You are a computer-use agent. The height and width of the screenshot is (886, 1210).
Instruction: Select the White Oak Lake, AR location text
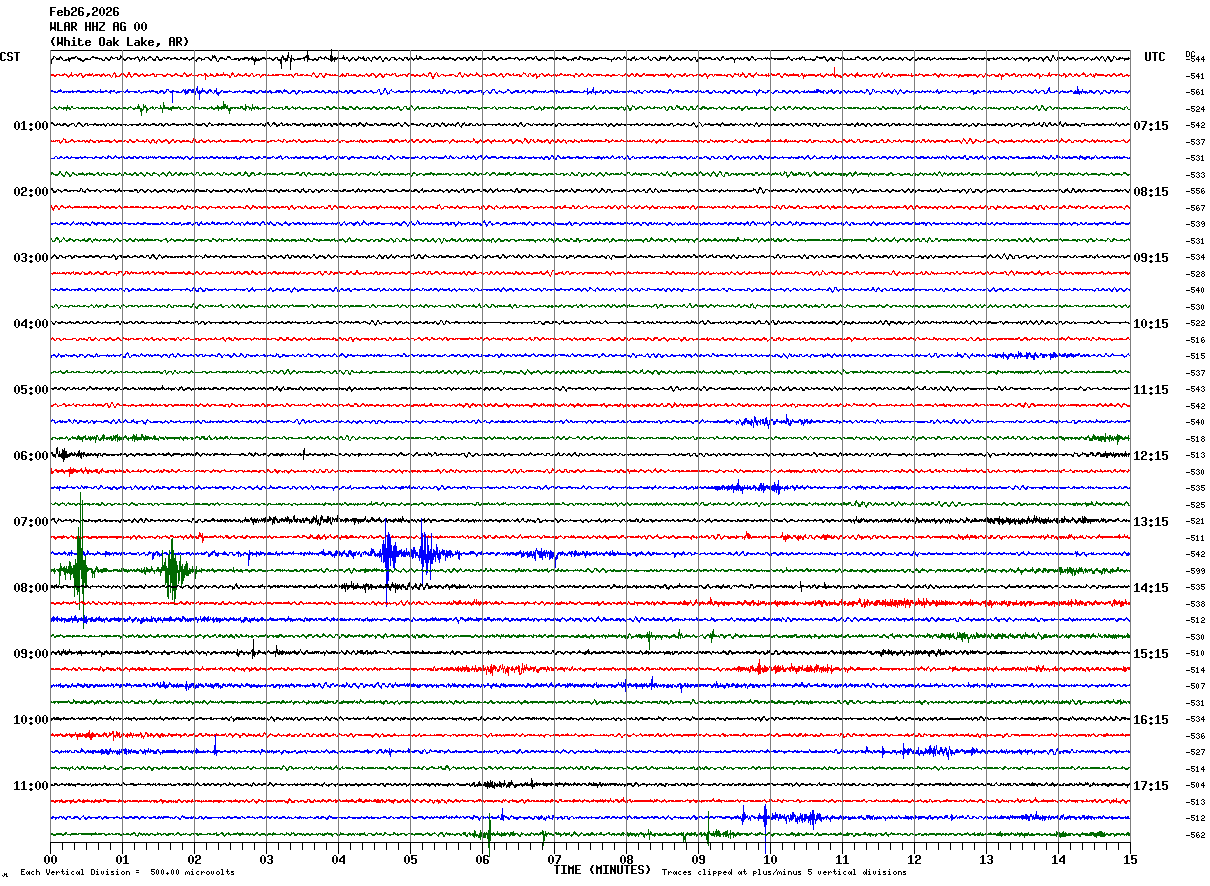pyautogui.click(x=119, y=42)
